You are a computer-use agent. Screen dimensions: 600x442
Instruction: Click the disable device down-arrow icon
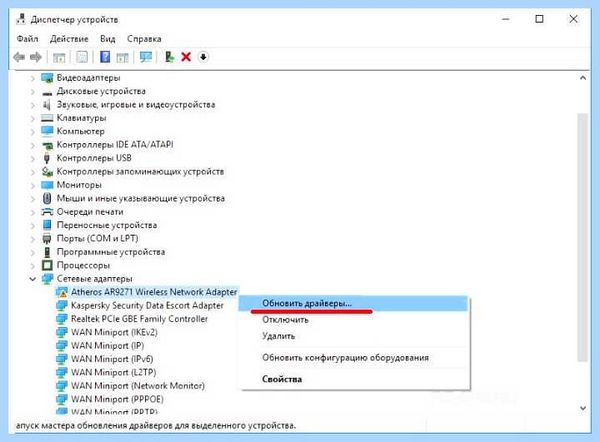pyautogui.click(x=203, y=57)
